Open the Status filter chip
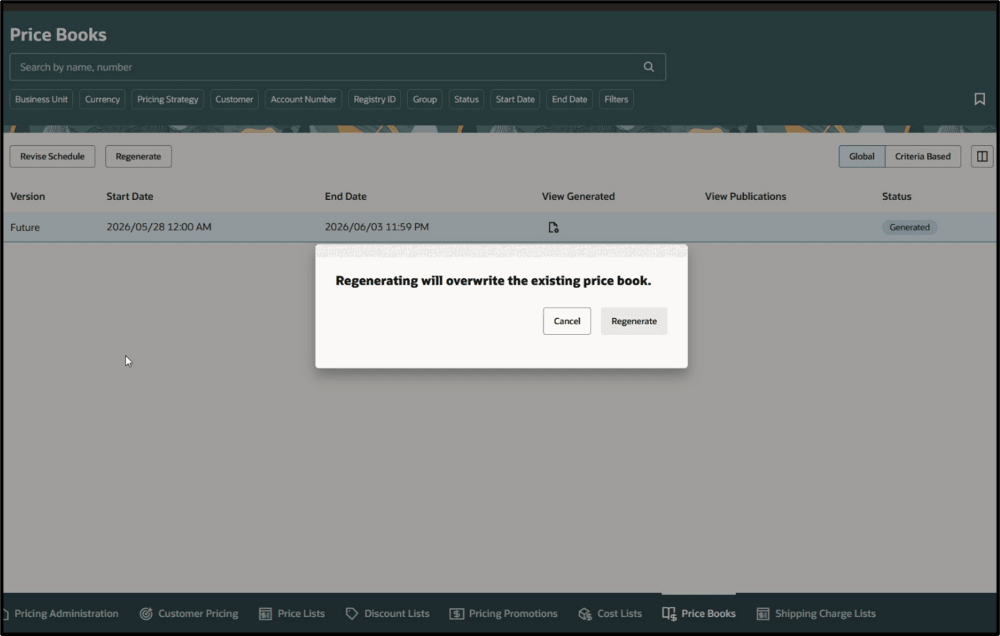1000x636 pixels. 466,99
